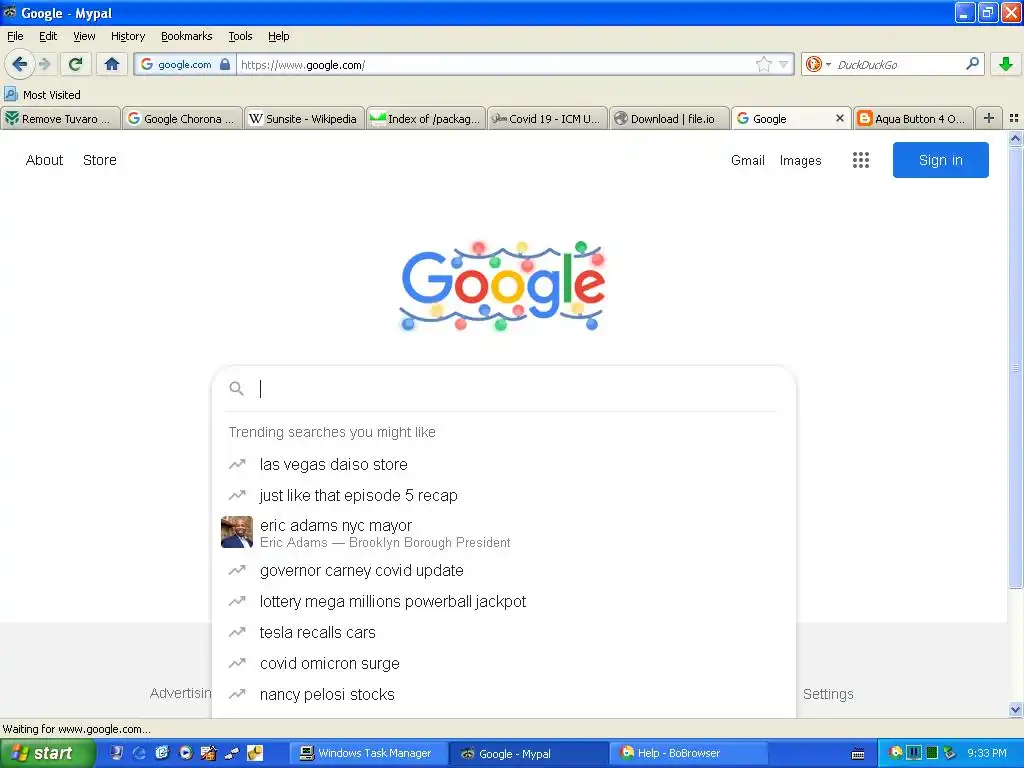Click the system clock showing 9:33 PM
The height and width of the screenshot is (768, 1024).
coord(986,753)
